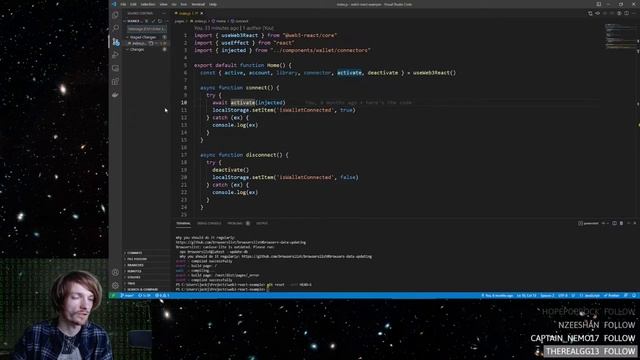Click notifications bell in status bar
640x360 pixels.
click(634, 296)
